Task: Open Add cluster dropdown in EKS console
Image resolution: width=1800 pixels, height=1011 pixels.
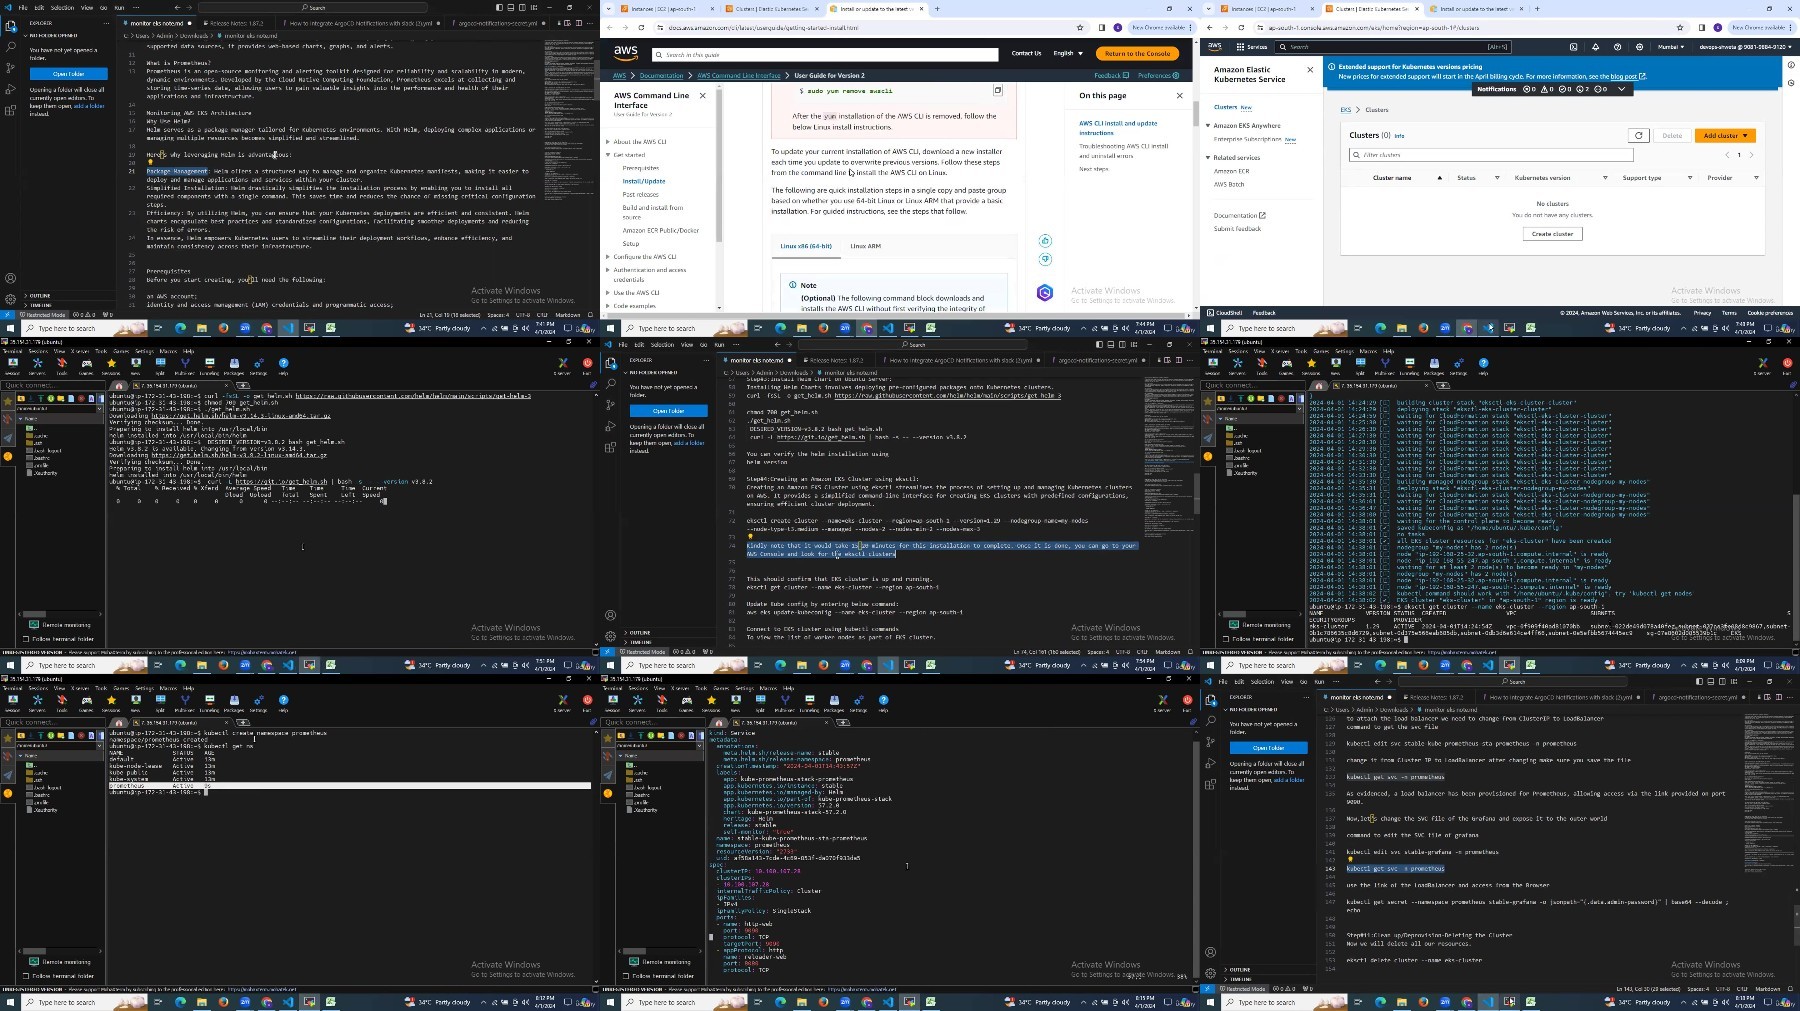Action: click(1725, 135)
